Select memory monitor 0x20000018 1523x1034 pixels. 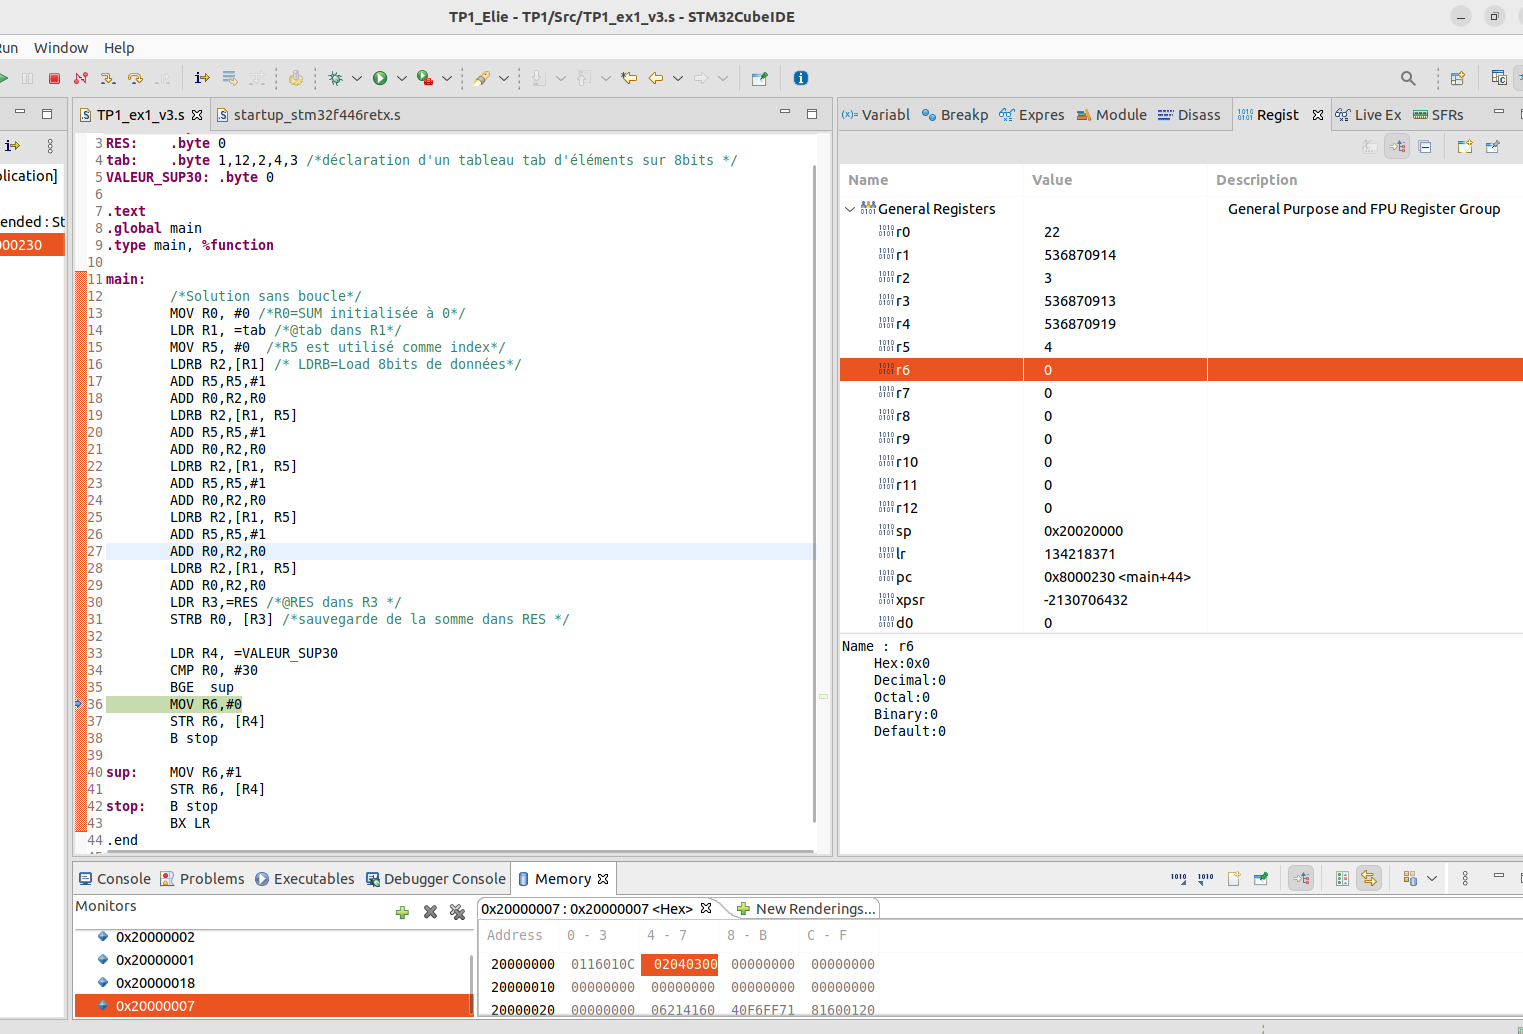point(155,983)
